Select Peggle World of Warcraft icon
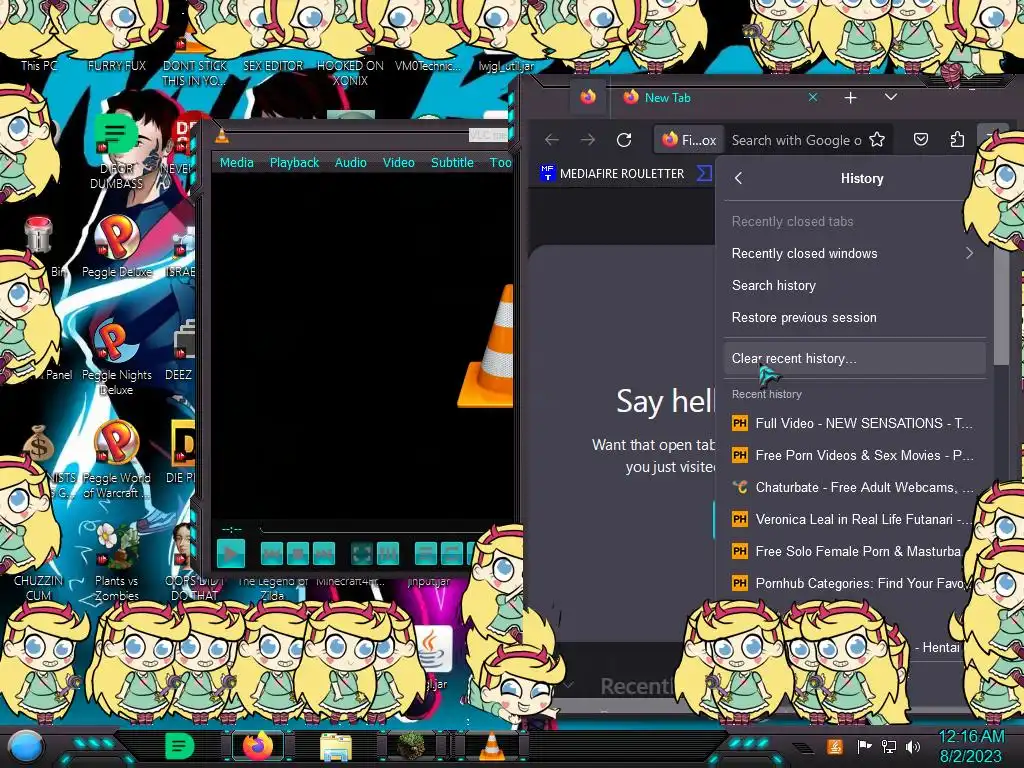This screenshot has height=768, width=1024. point(117,460)
